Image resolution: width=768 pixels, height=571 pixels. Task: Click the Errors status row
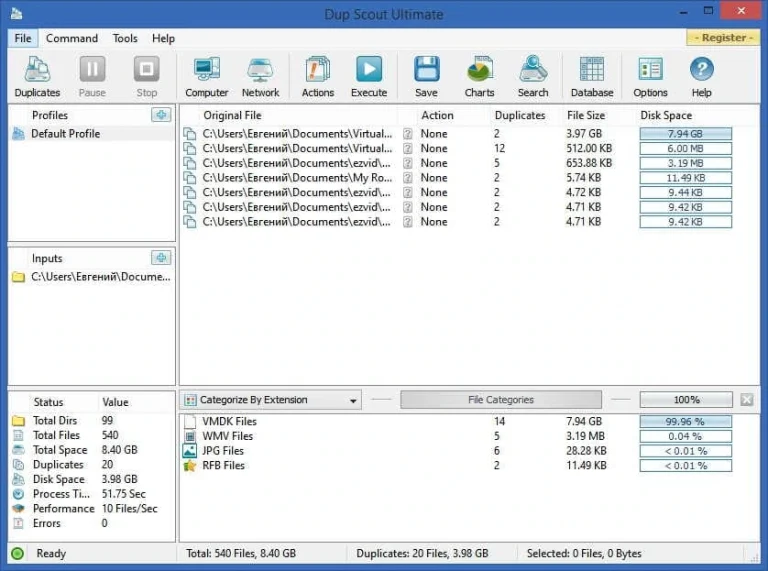(92, 523)
